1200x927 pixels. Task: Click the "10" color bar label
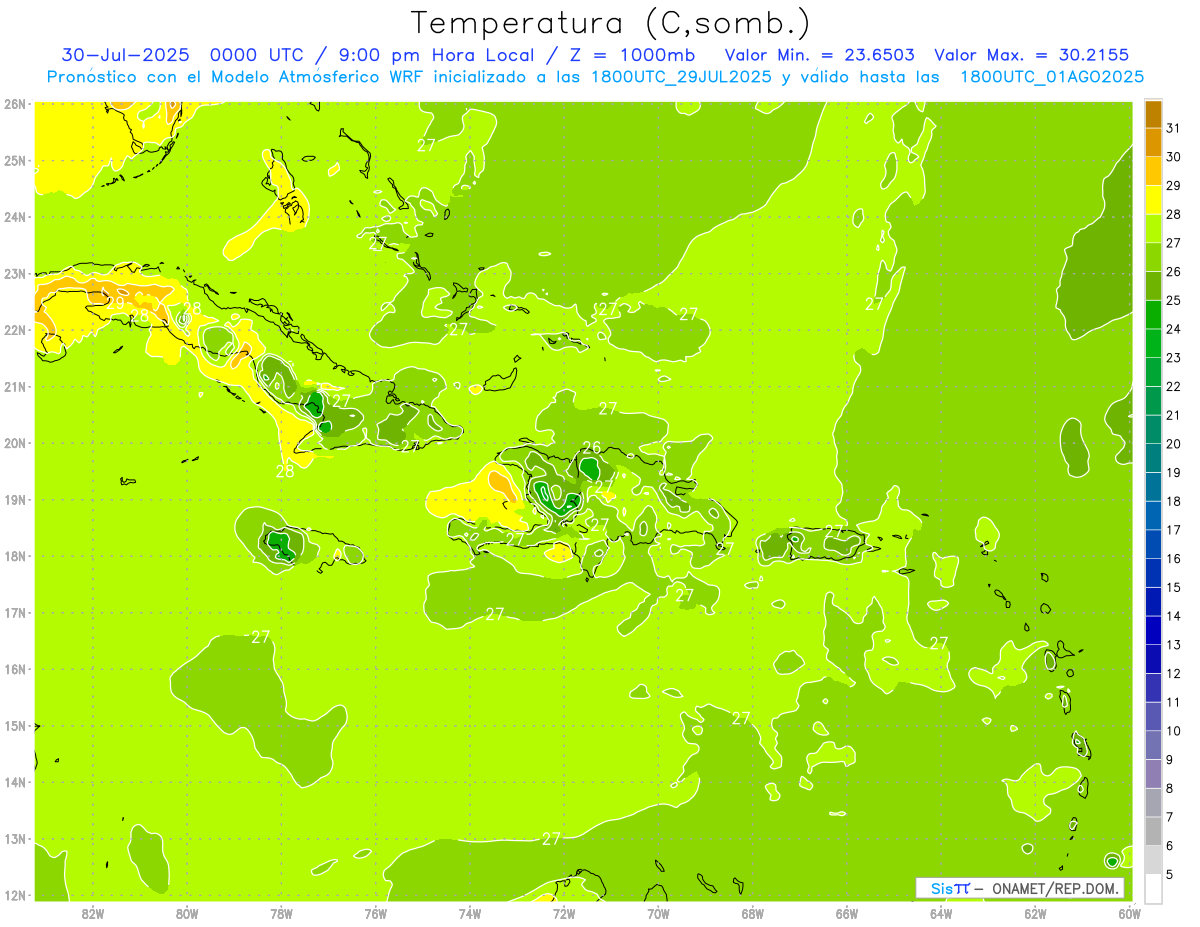(1174, 730)
